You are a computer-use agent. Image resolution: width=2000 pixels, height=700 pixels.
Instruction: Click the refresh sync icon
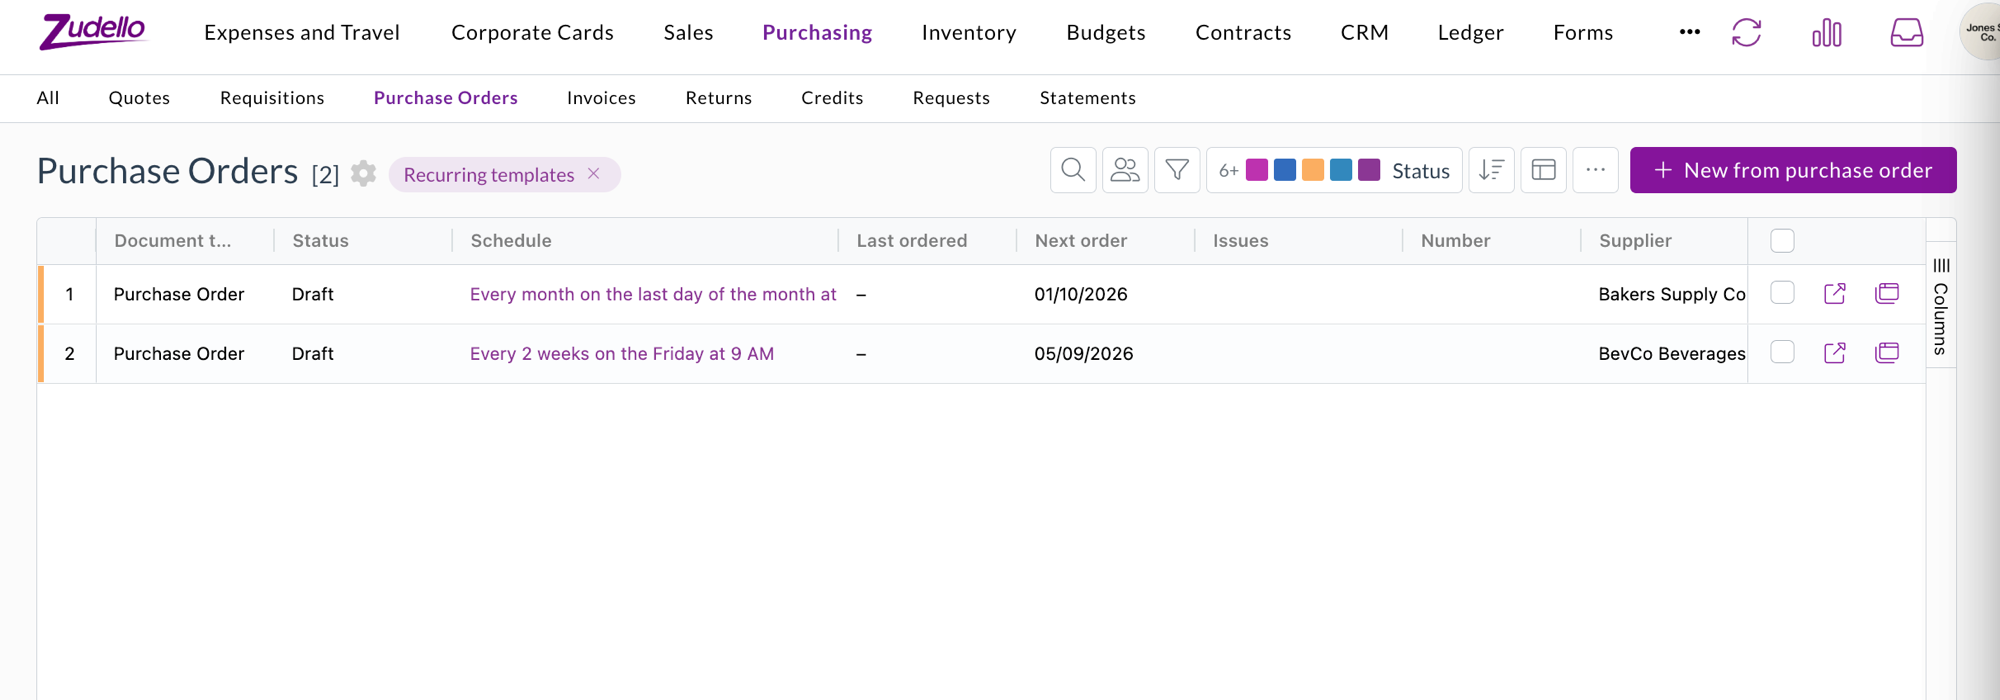1746,33
